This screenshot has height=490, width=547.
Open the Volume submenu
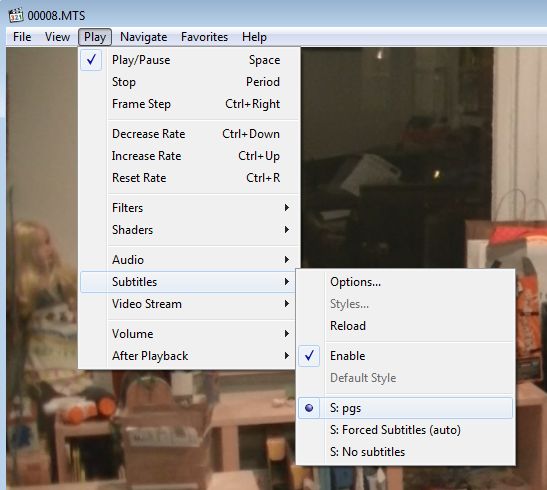(x=189, y=333)
